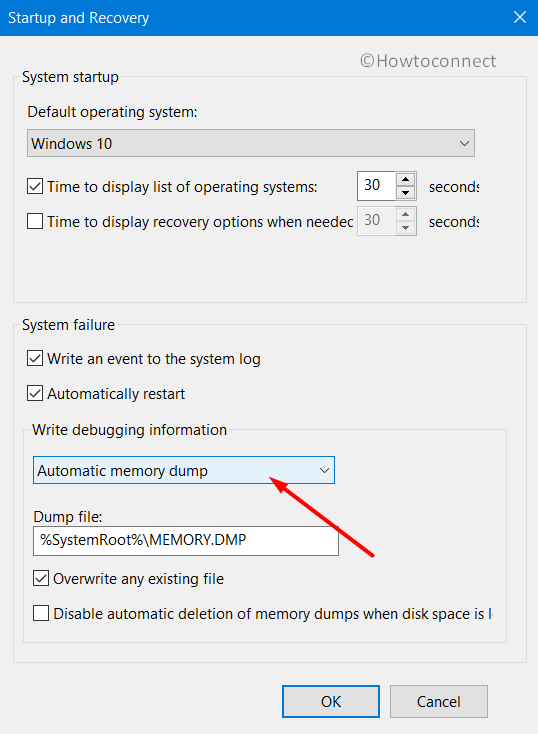538x734 pixels.
Task: Toggle Write an event to the system log
Action: click(35, 359)
